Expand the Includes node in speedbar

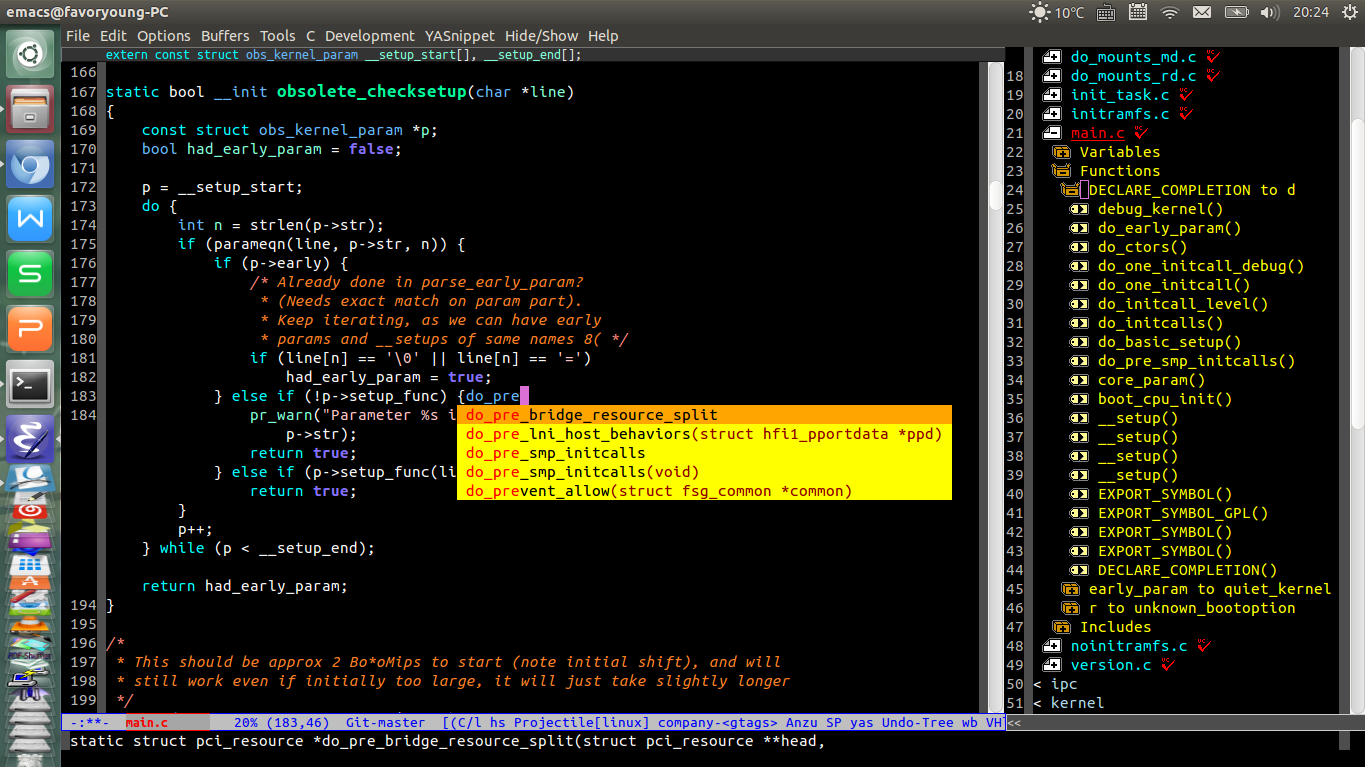1060,627
